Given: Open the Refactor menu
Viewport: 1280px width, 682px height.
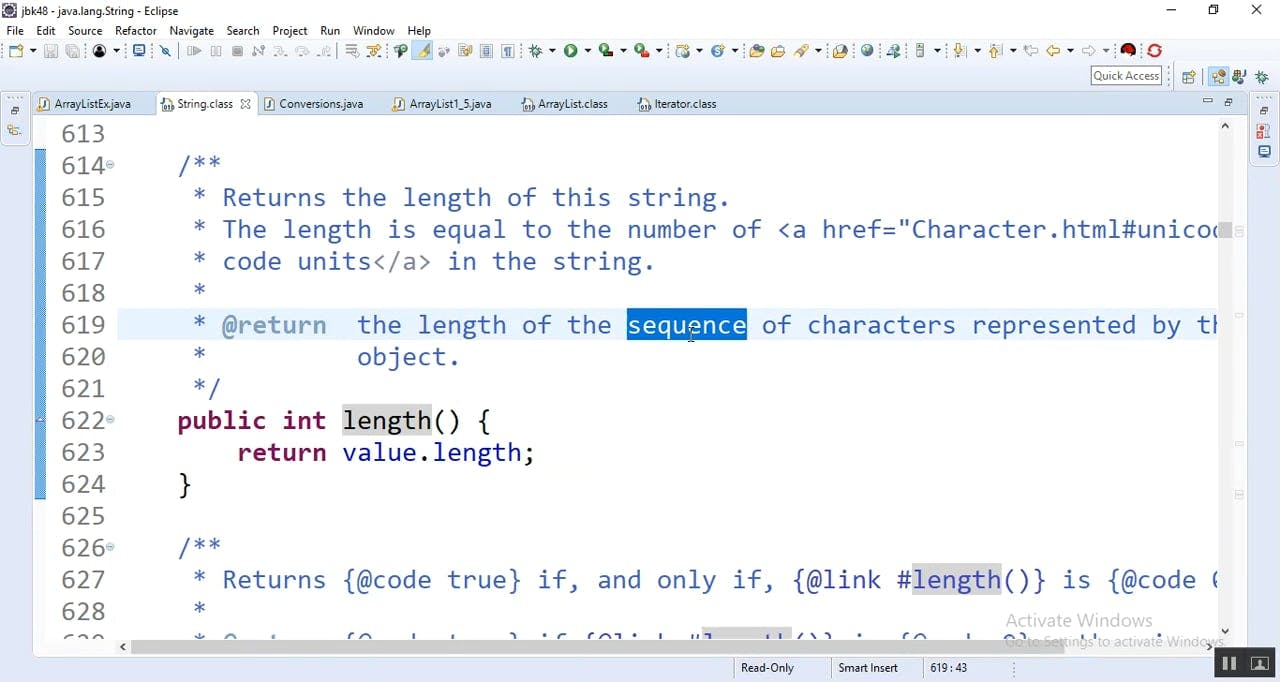Looking at the screenshot, I should tap(135, 31).
